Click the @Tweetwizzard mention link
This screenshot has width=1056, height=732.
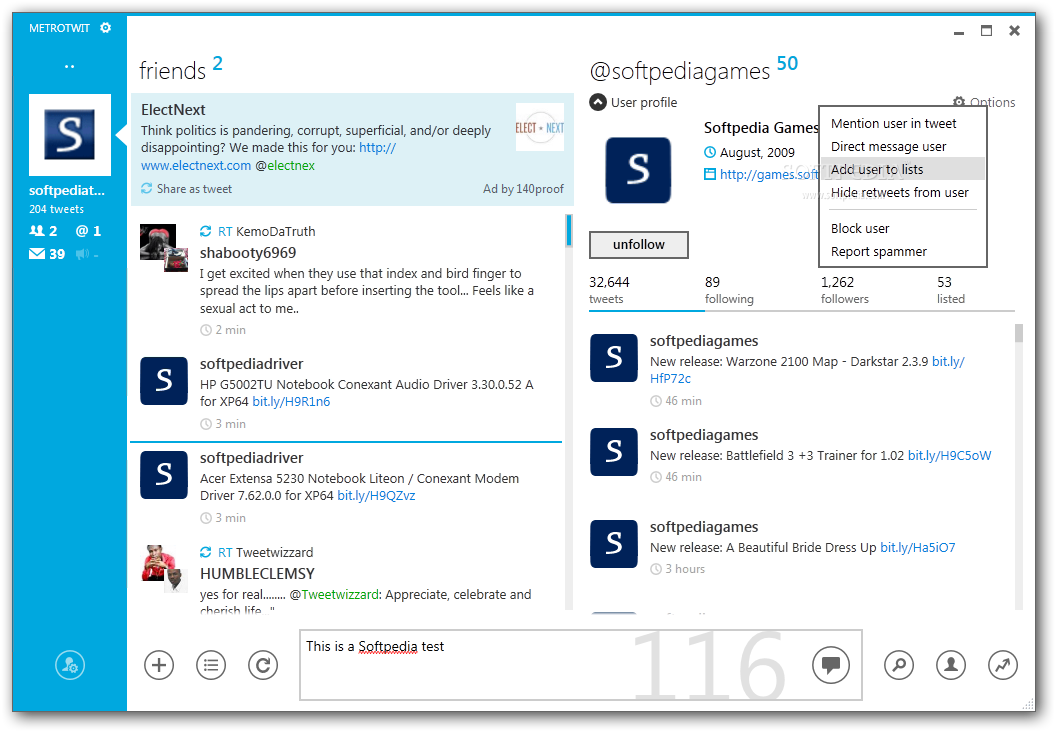(x=335, y=595)
